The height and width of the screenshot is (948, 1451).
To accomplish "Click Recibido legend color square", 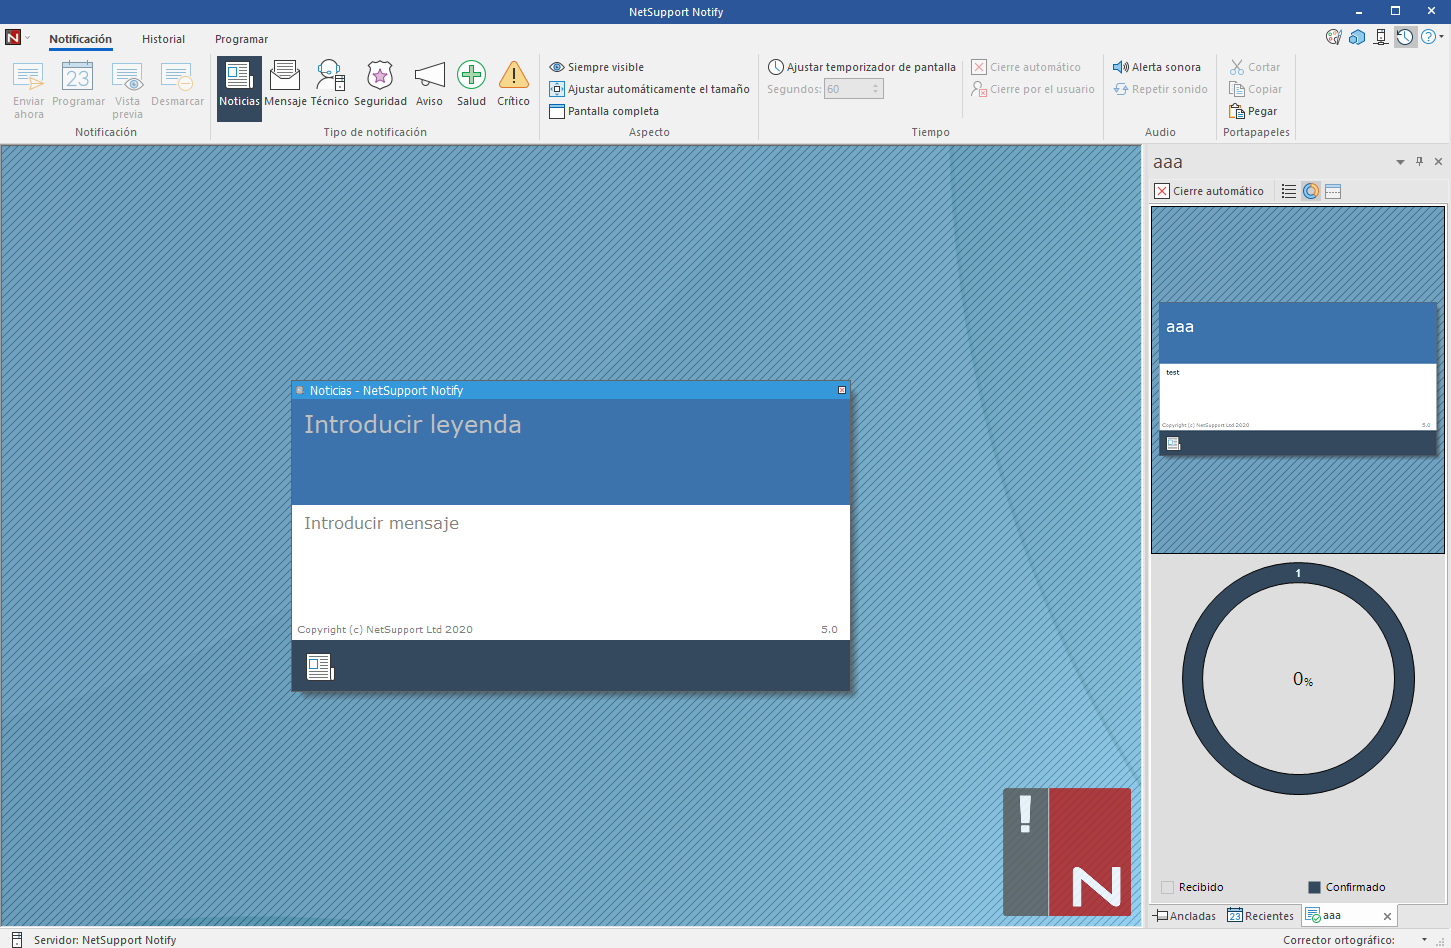I will [x=1167, y=887].
